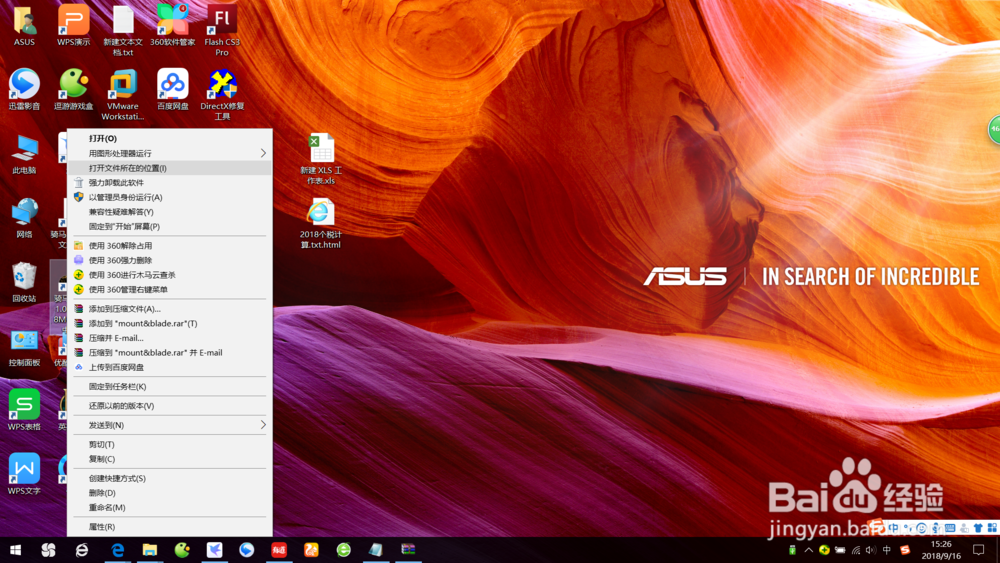Click 删除(D) menu entry
The height and width of the screenshot is (563, 1000).
pos(170,493)
